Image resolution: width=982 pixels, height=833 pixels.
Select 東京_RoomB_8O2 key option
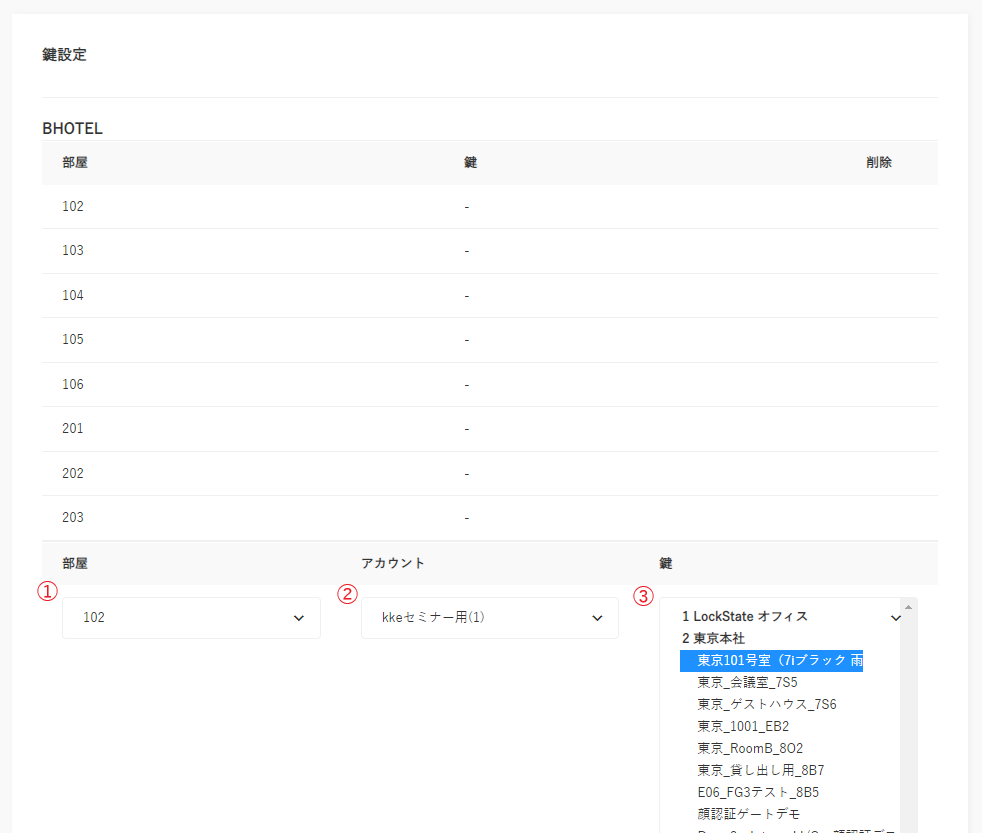(x=750, y=748)
